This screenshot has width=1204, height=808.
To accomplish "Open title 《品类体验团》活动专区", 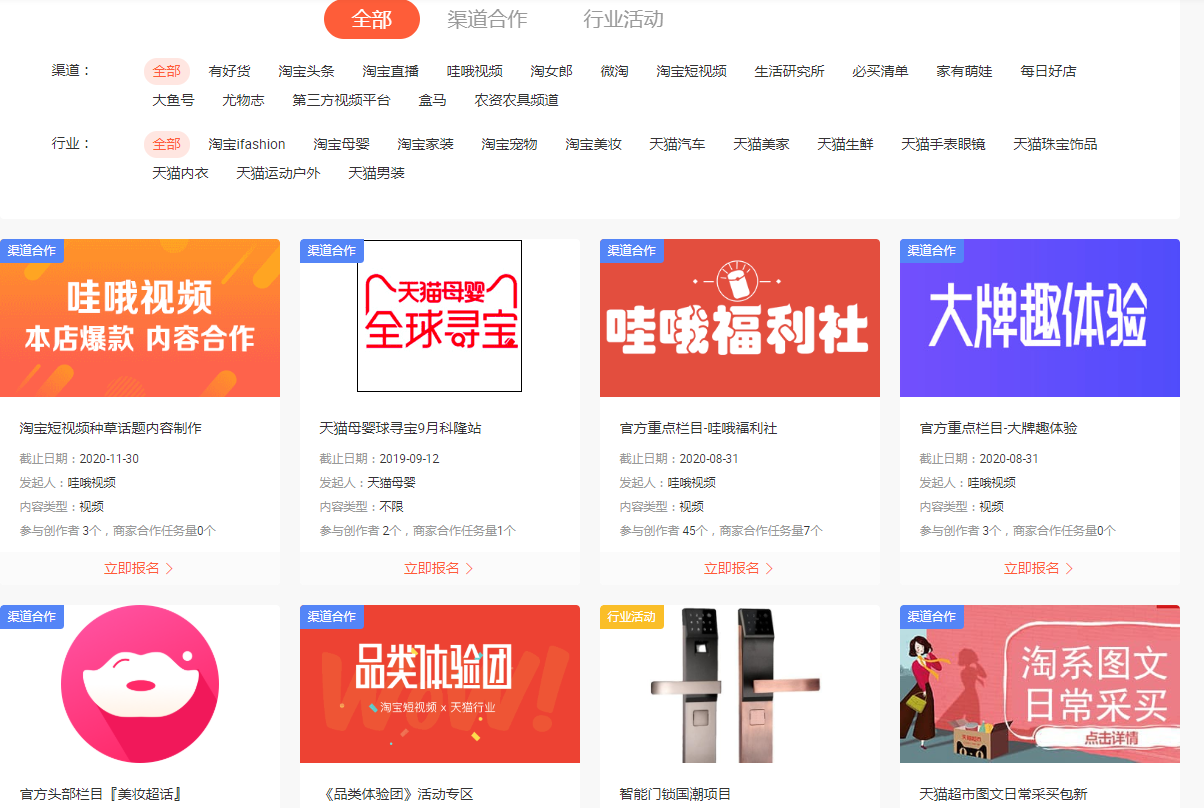I will 397,794.
